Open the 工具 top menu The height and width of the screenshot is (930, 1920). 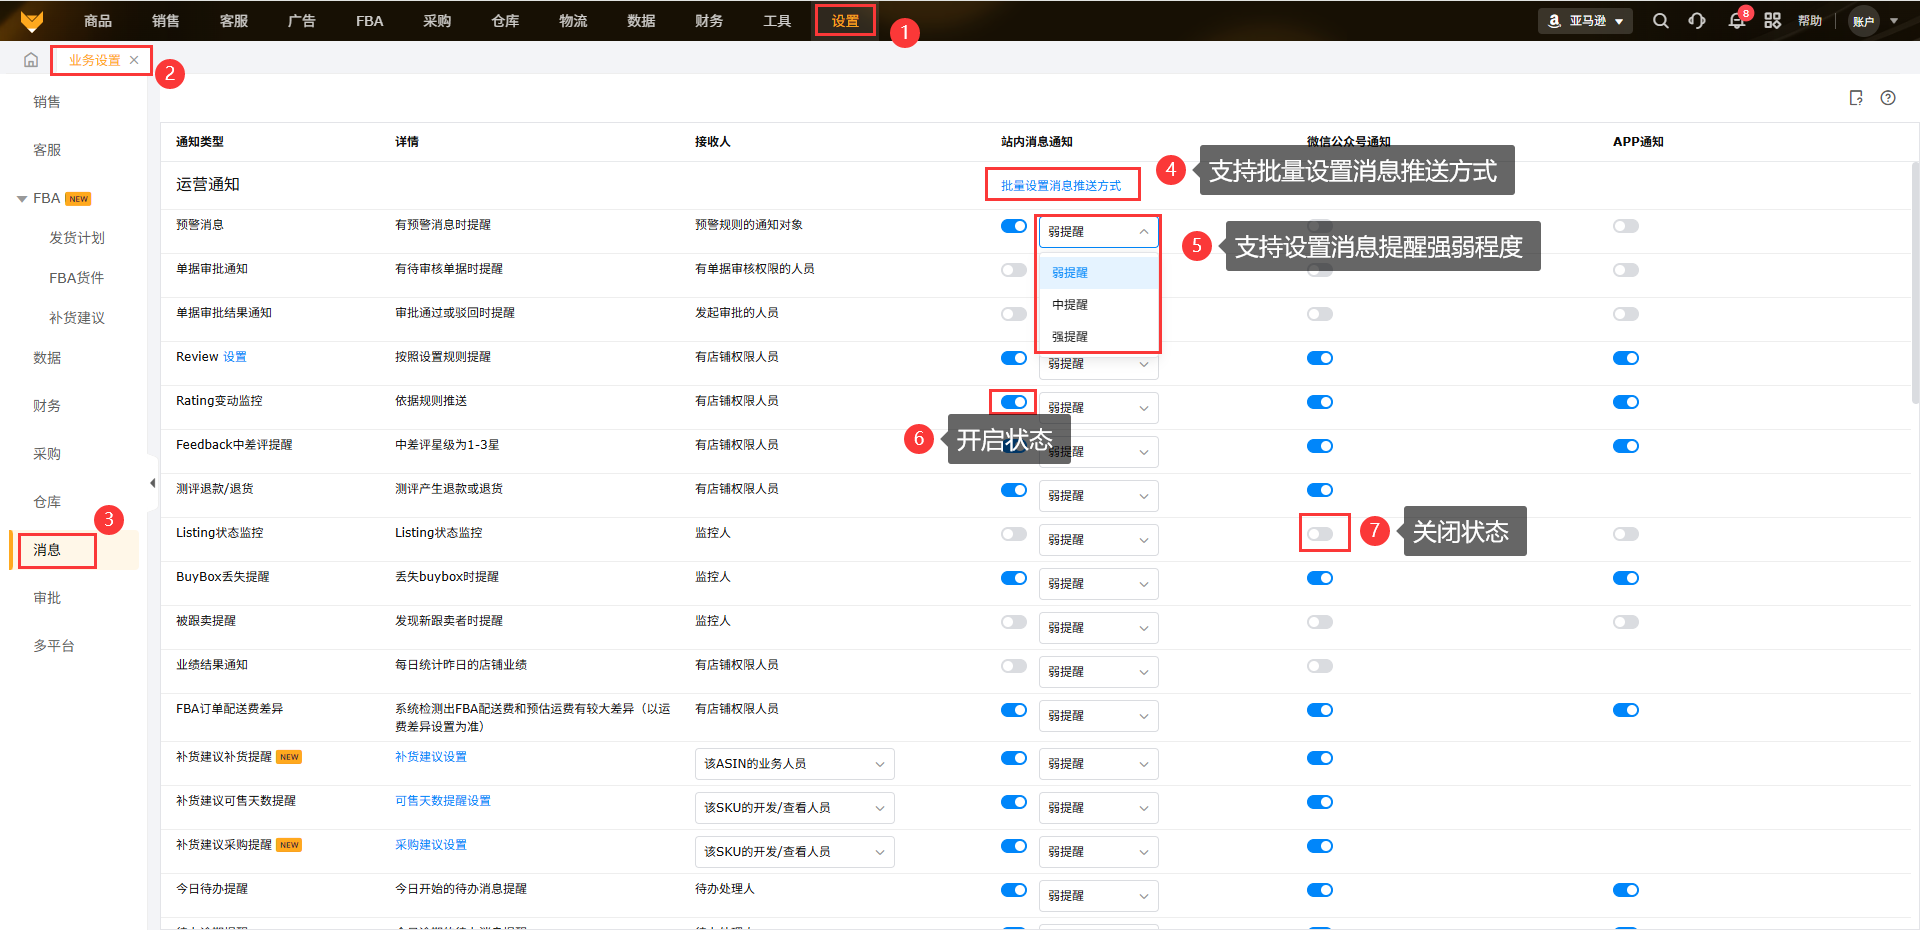click(x=777, y=21)
